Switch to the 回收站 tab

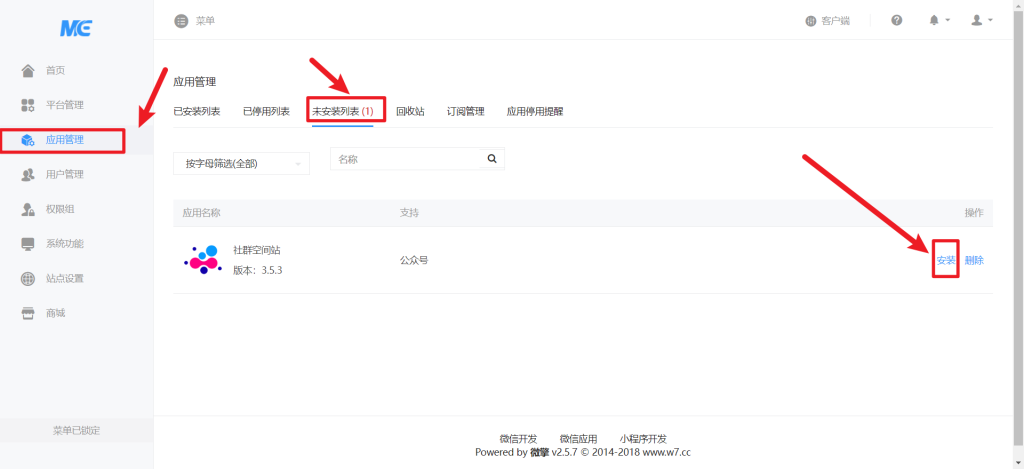[x=410, y=111]
